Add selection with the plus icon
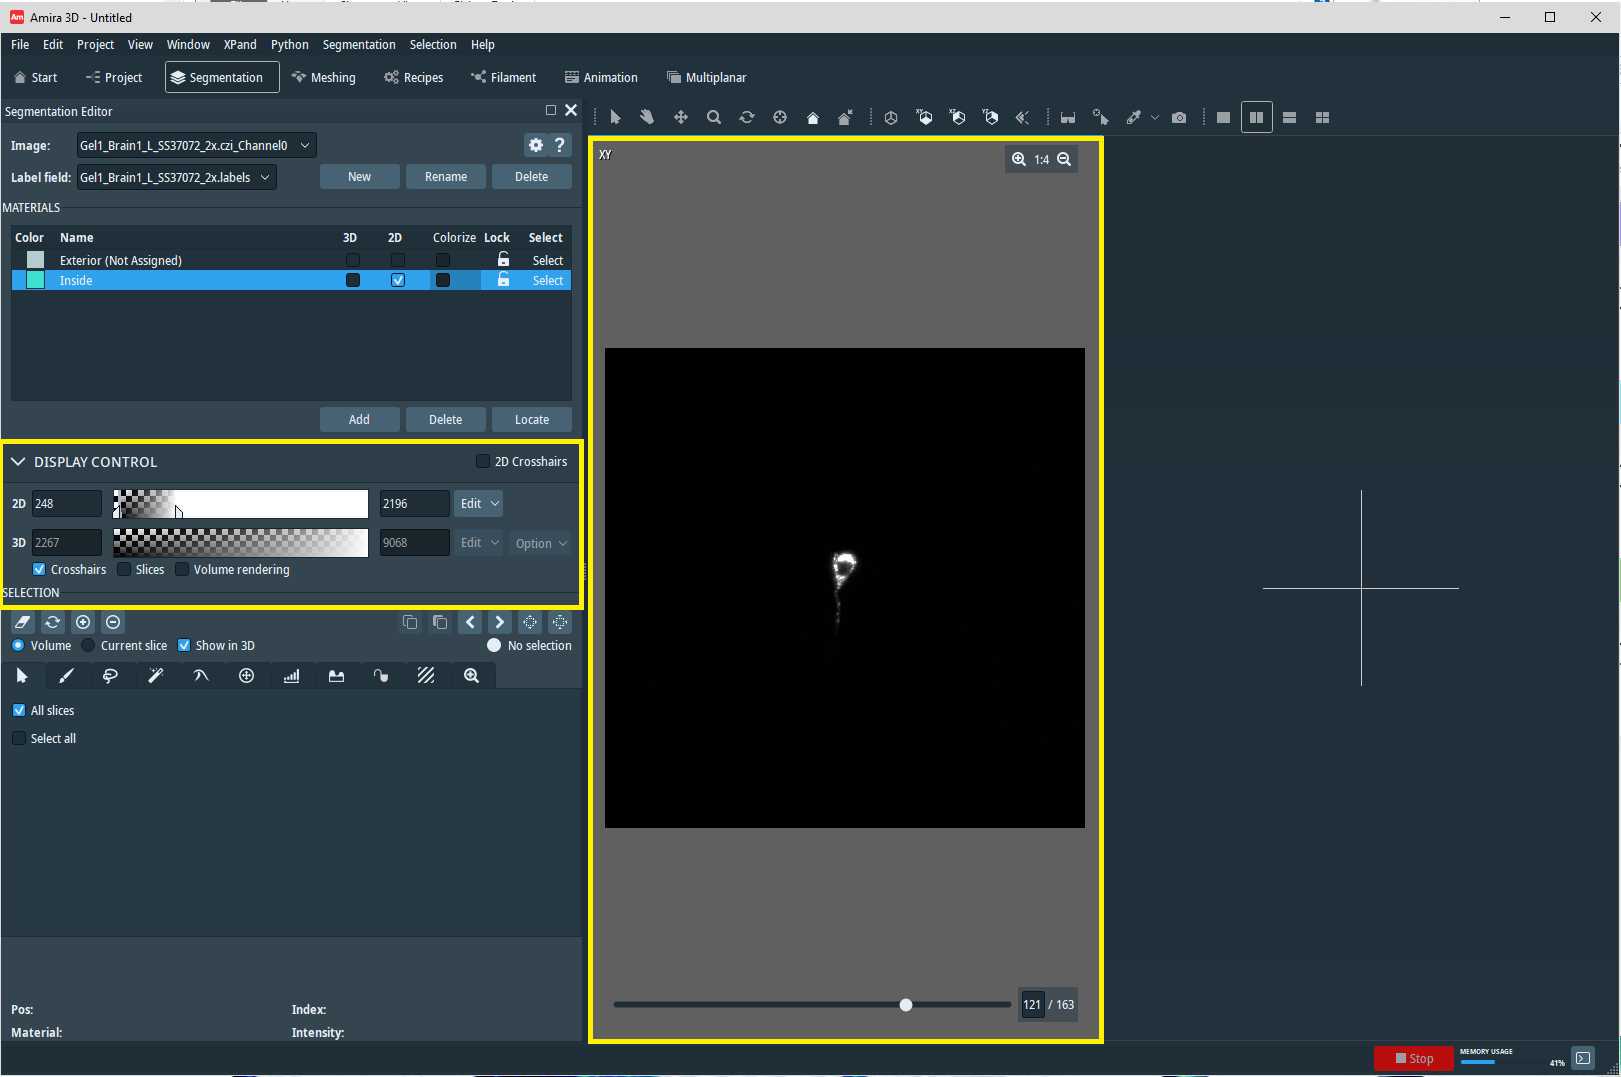The width and height of the screenshot is (1621, 1077). tap(83, 622)
